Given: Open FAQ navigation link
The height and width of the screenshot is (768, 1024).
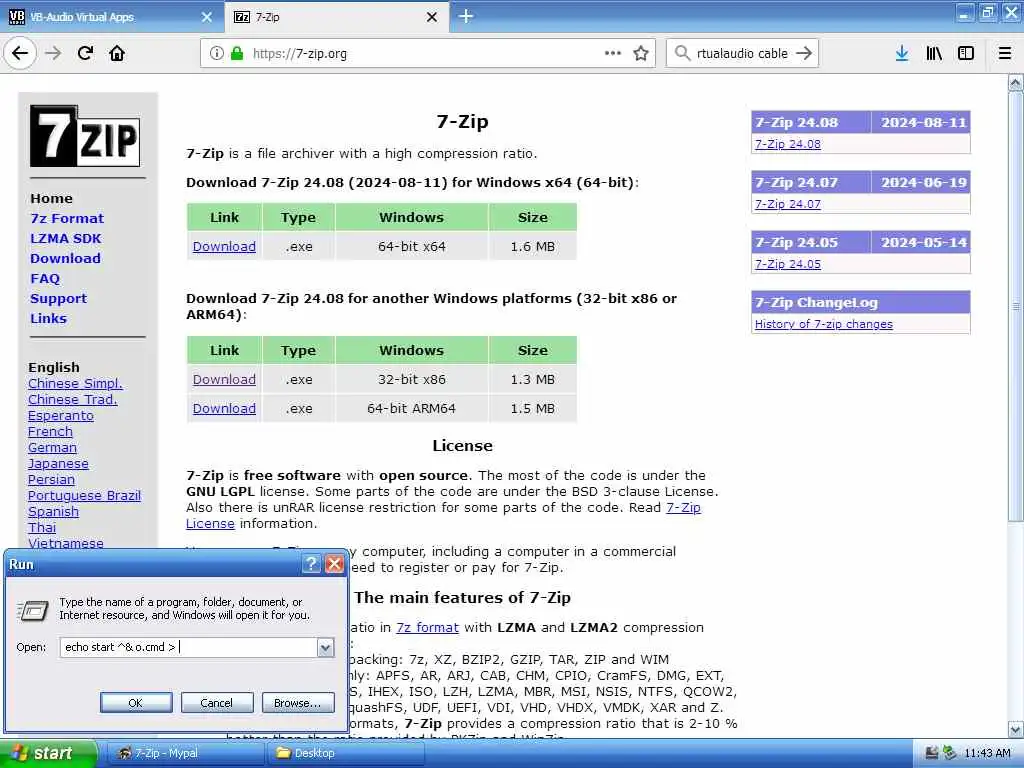Looking at the screenshot, I should click(x=45, y=279).
